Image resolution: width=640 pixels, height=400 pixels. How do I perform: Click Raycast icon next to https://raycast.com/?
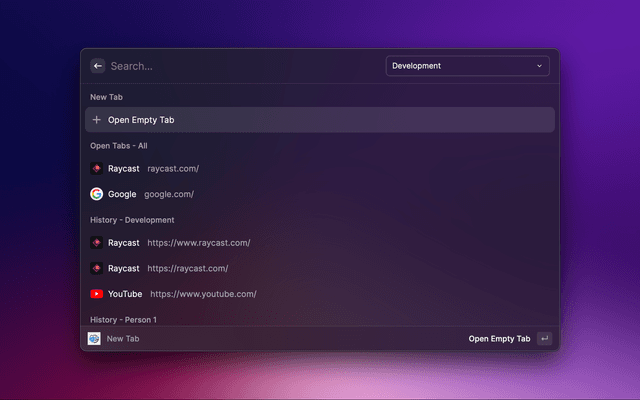pyautogui.click(x=97, y=268)
